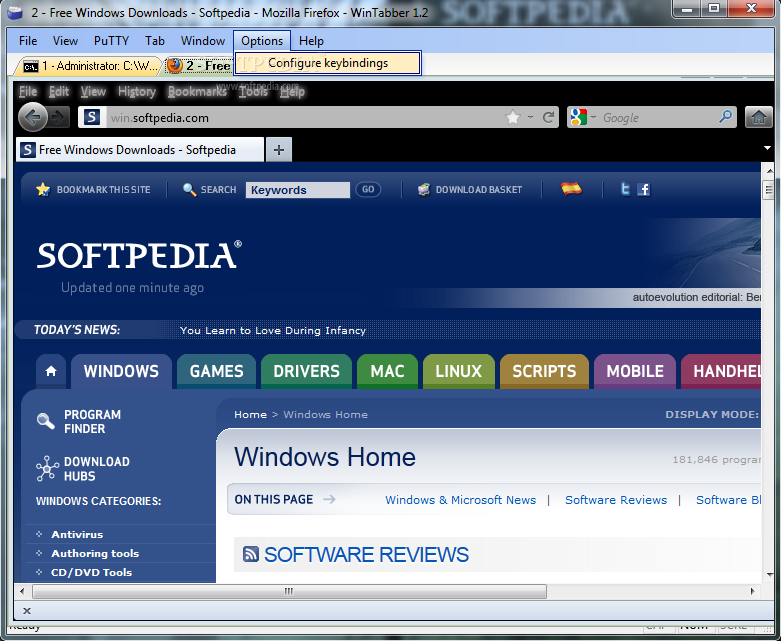Click the Softpedia site icon in the address bar
The height and width of the screenshot is (641, 781).
click(x=92, y=118)
